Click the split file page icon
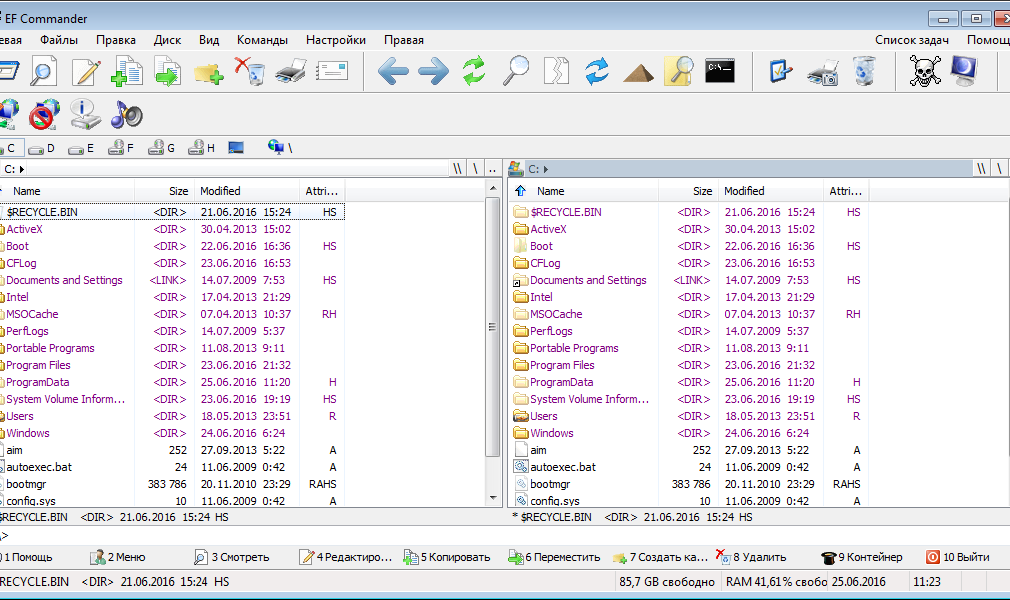The height and width of the screenshot is (600, 1010). (556, 71)
